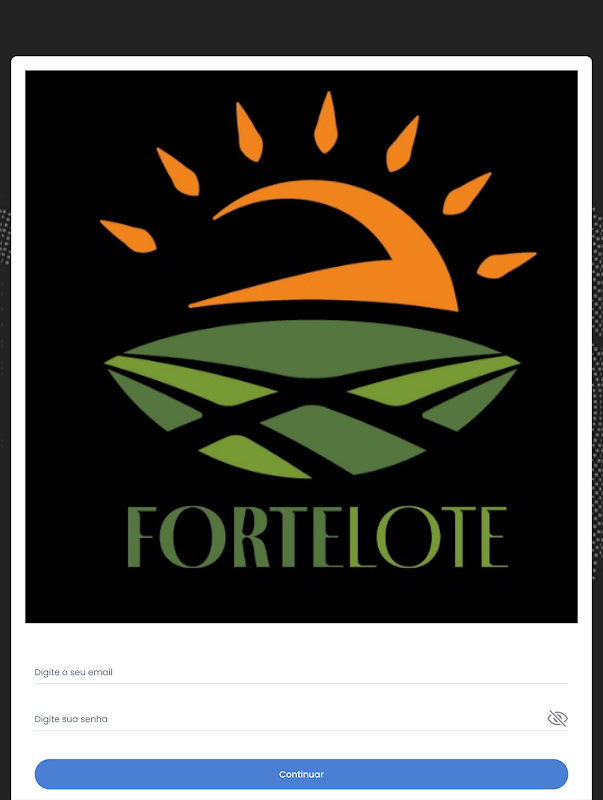603x800 pixels.
Task: Focus the "Digite o seu email" field
Action: 301,672
